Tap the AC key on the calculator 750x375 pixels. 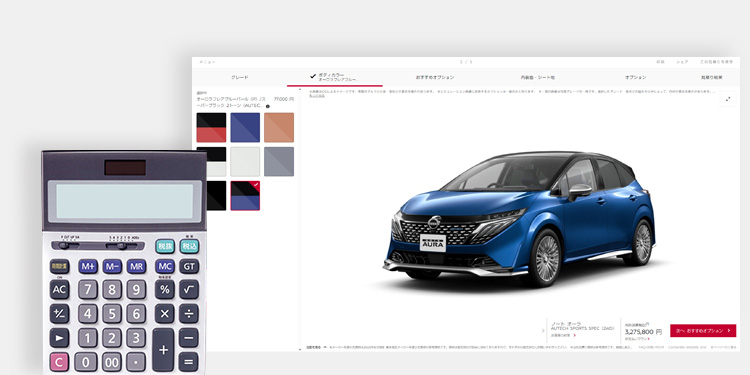coord(59,289)
